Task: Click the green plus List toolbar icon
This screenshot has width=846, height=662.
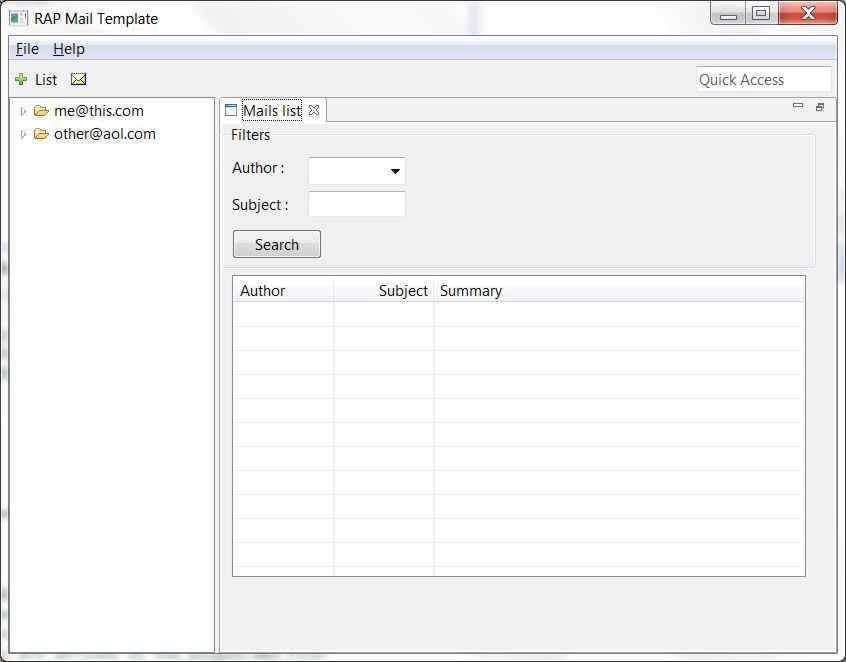Action: (21, 80)
